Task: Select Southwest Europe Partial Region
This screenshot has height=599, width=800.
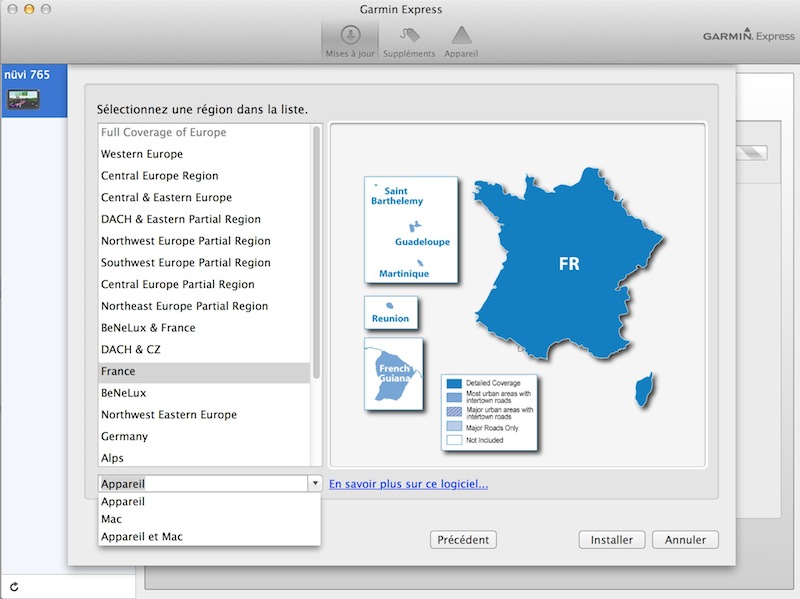Action: pyautogui.click(x=204, y=262)
